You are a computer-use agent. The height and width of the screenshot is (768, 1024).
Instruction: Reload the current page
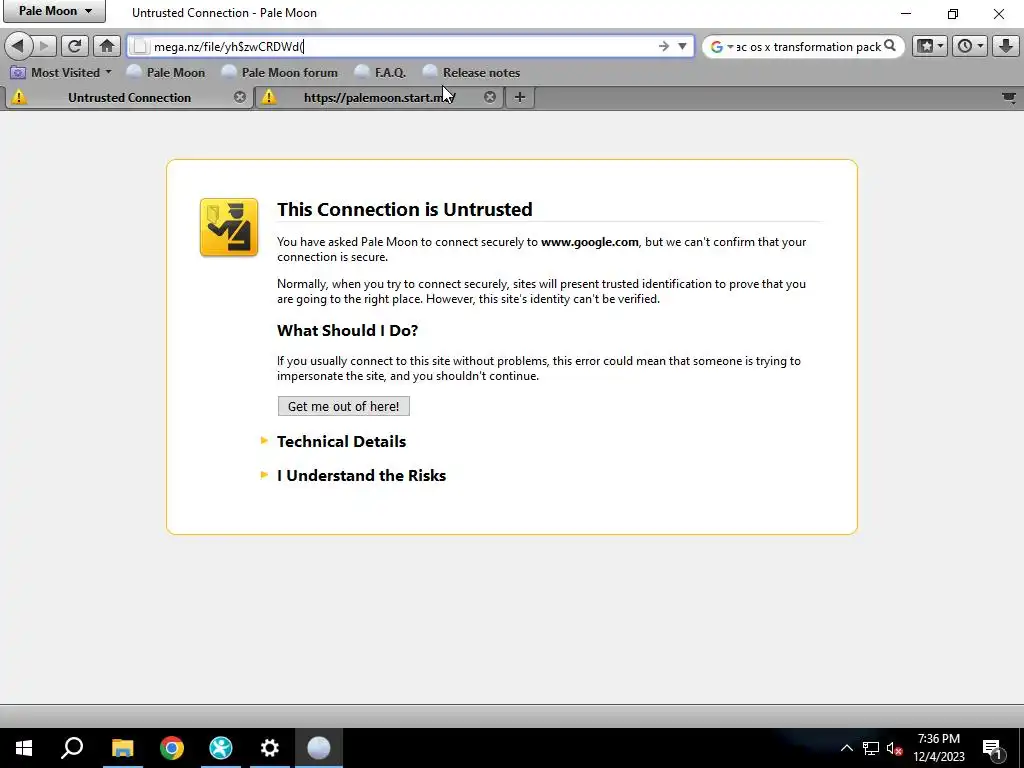coord(74,46)
